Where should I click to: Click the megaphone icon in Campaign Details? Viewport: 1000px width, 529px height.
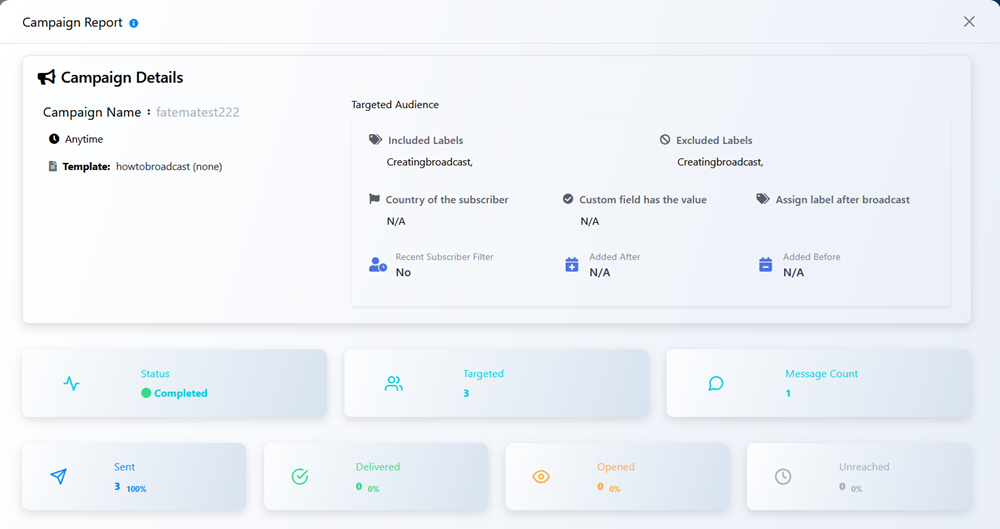(x=46, y=77)
